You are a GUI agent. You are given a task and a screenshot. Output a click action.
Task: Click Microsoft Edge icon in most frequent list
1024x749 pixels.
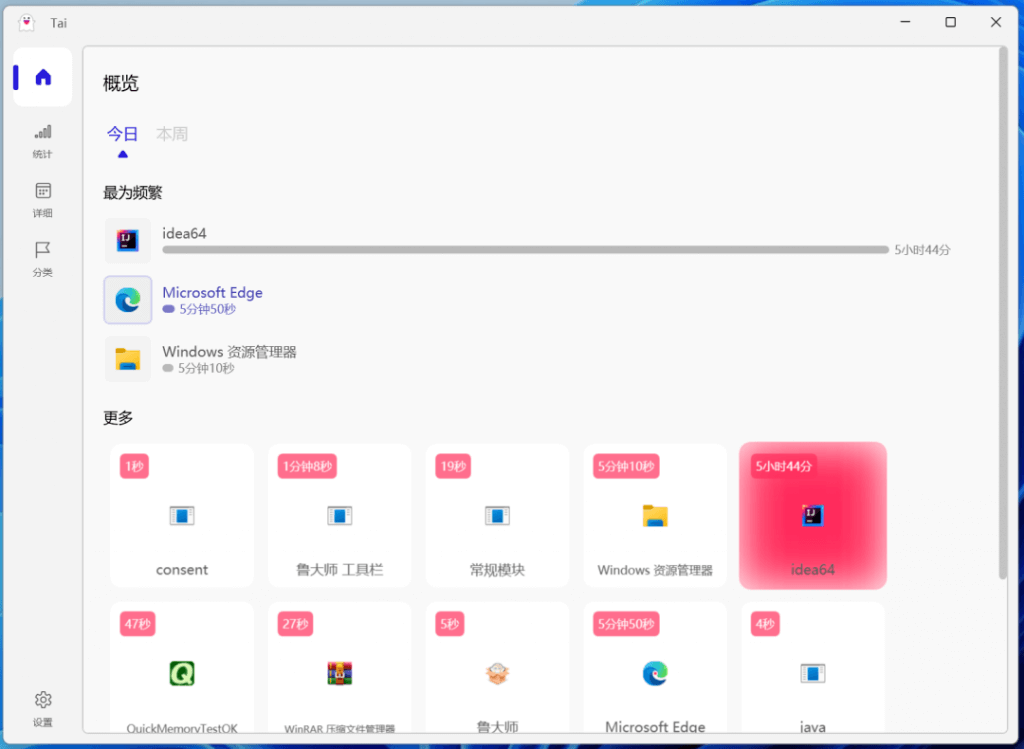click(x=128, y=300)
